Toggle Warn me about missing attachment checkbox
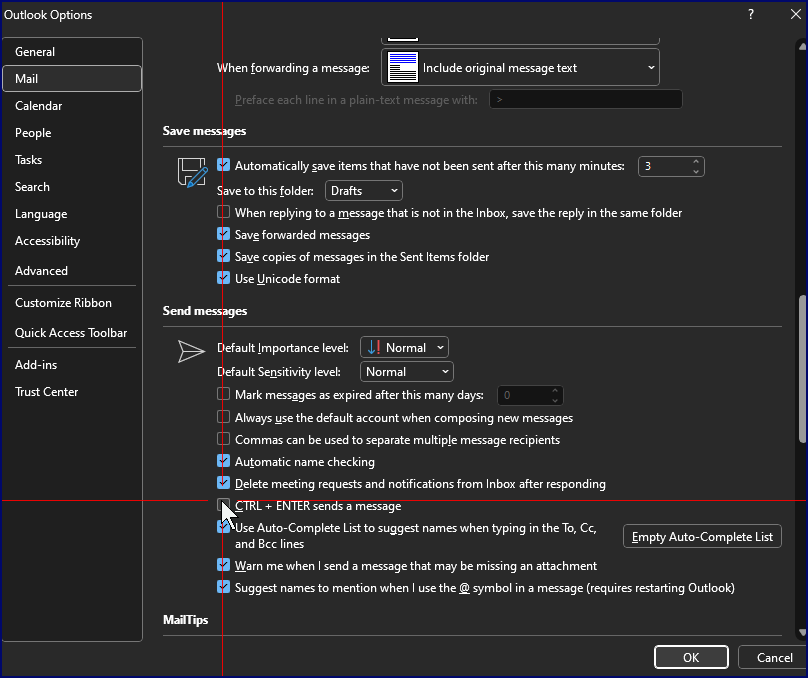This screenshot has width=808, height=678. pyautogui.click(x=223, y=565)
